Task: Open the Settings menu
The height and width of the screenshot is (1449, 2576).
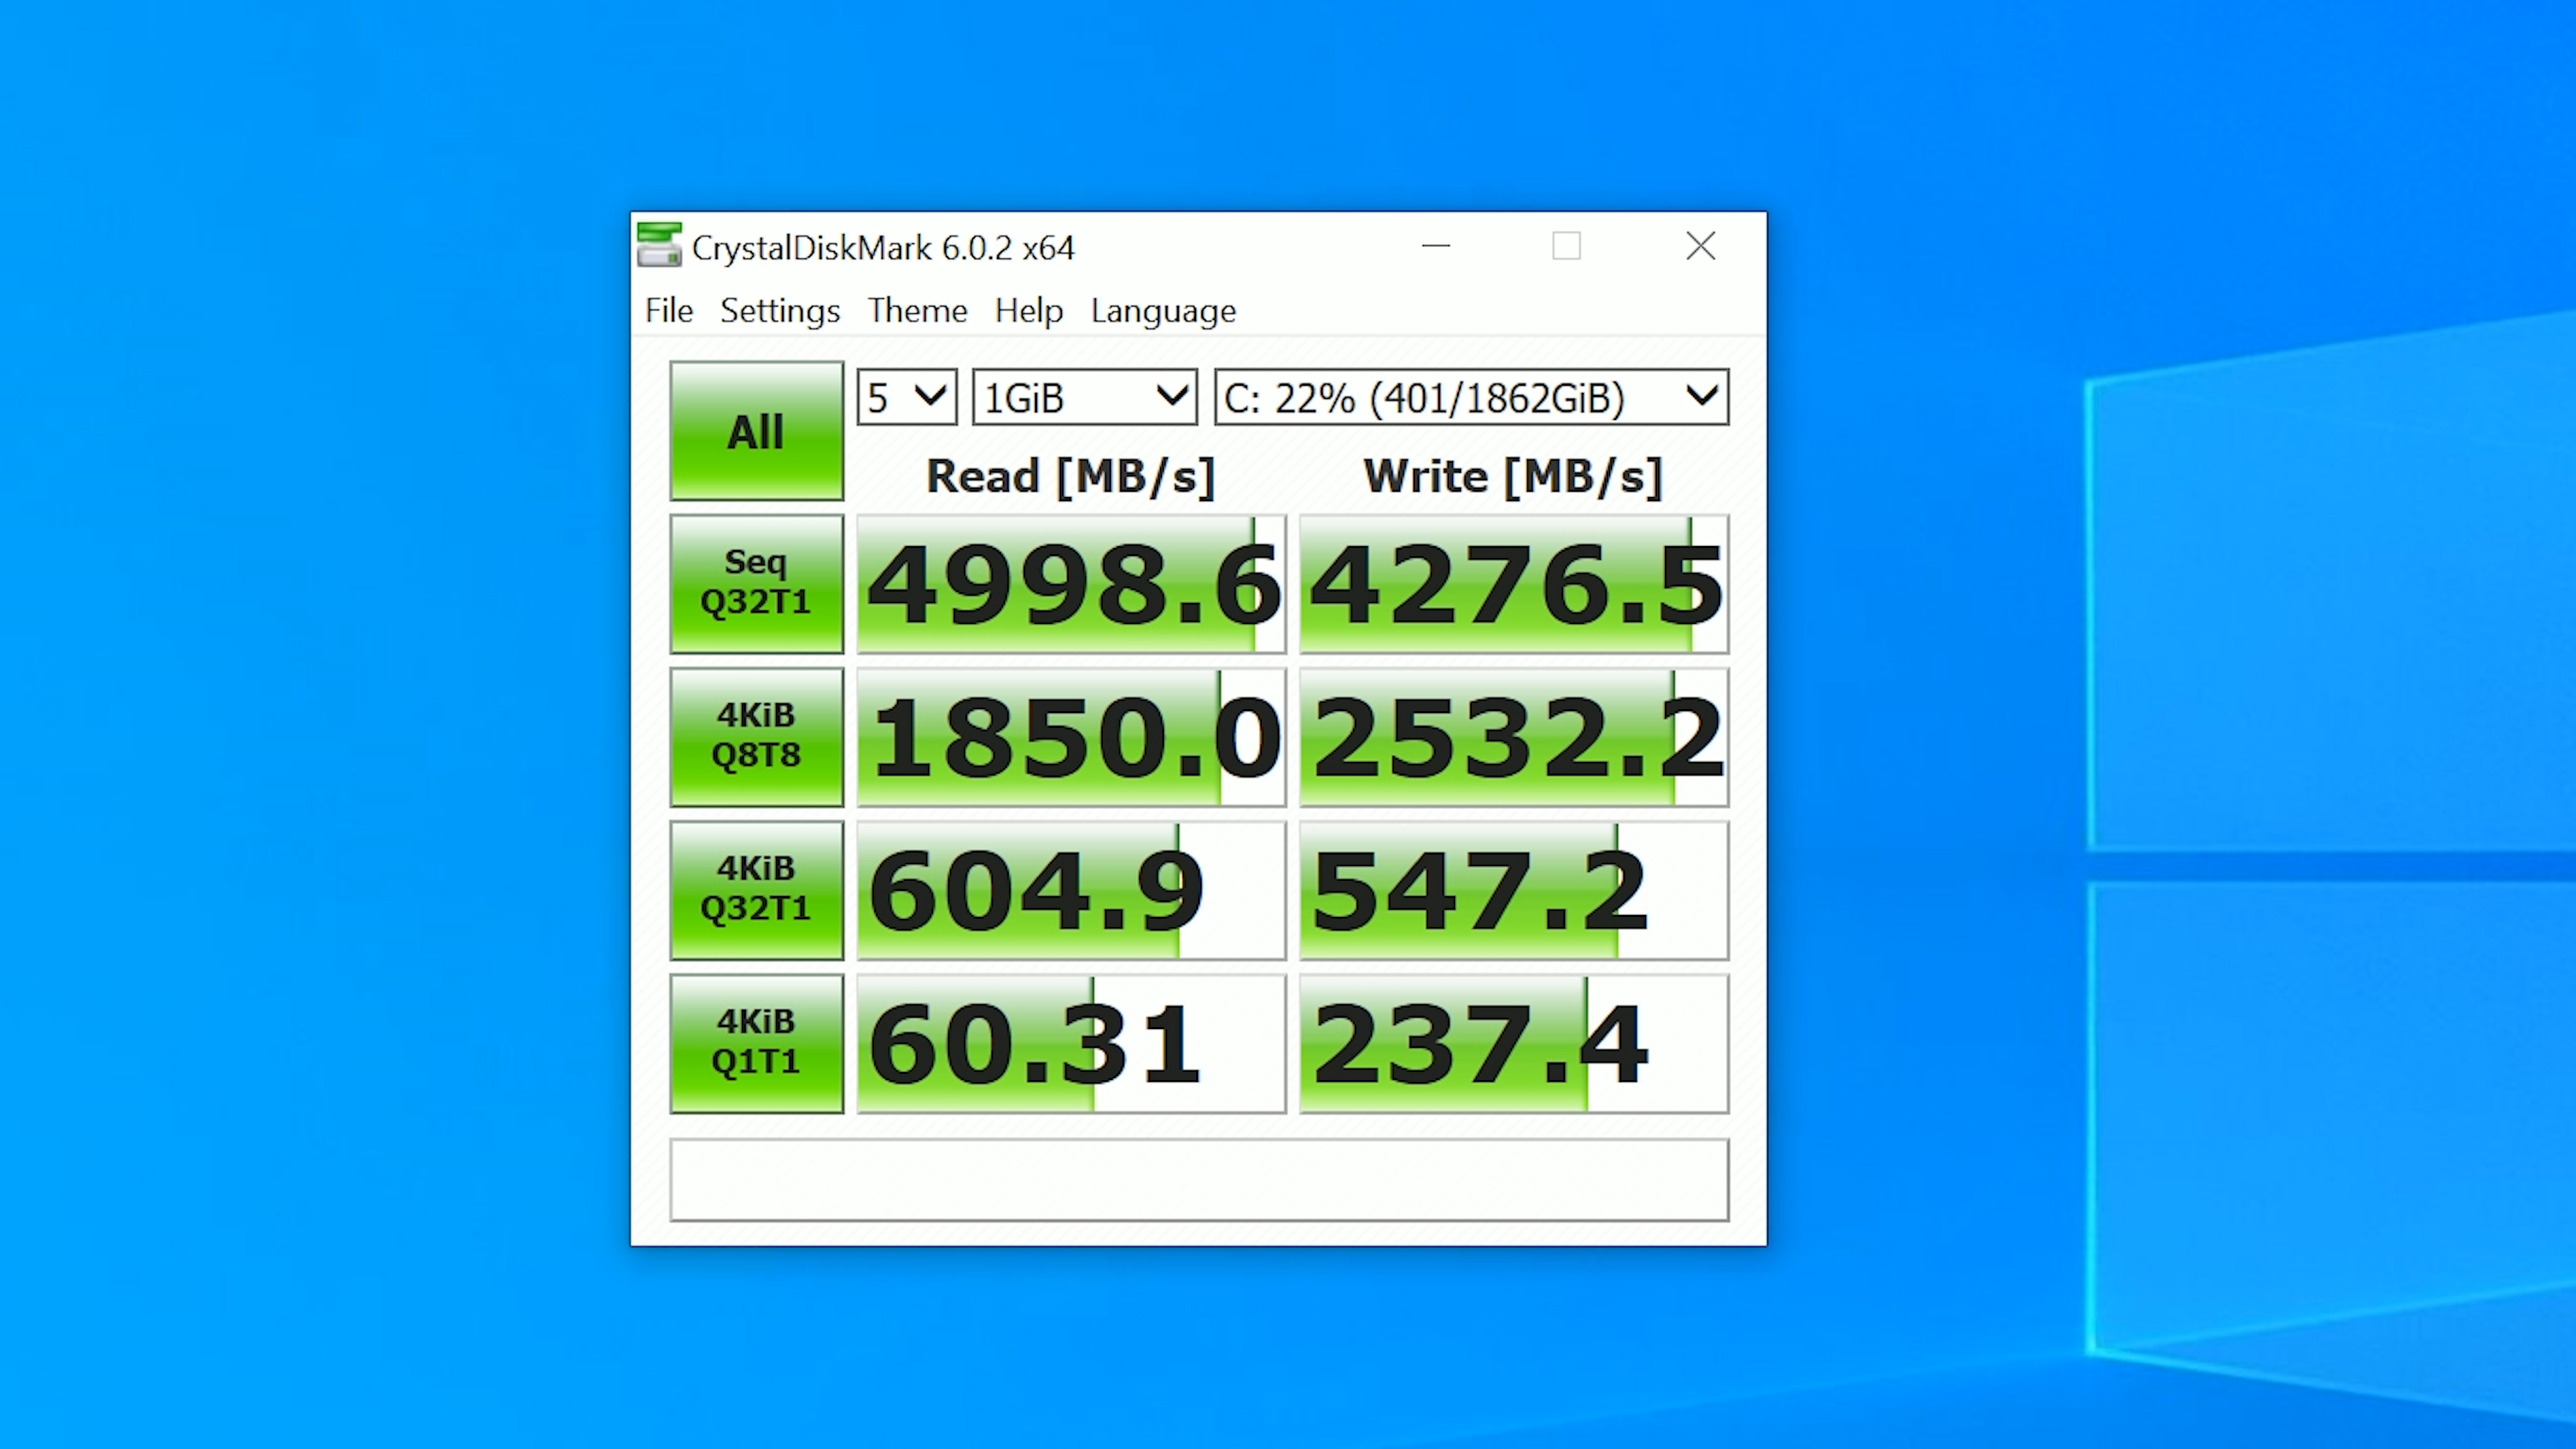Action: tap(780, 311)
